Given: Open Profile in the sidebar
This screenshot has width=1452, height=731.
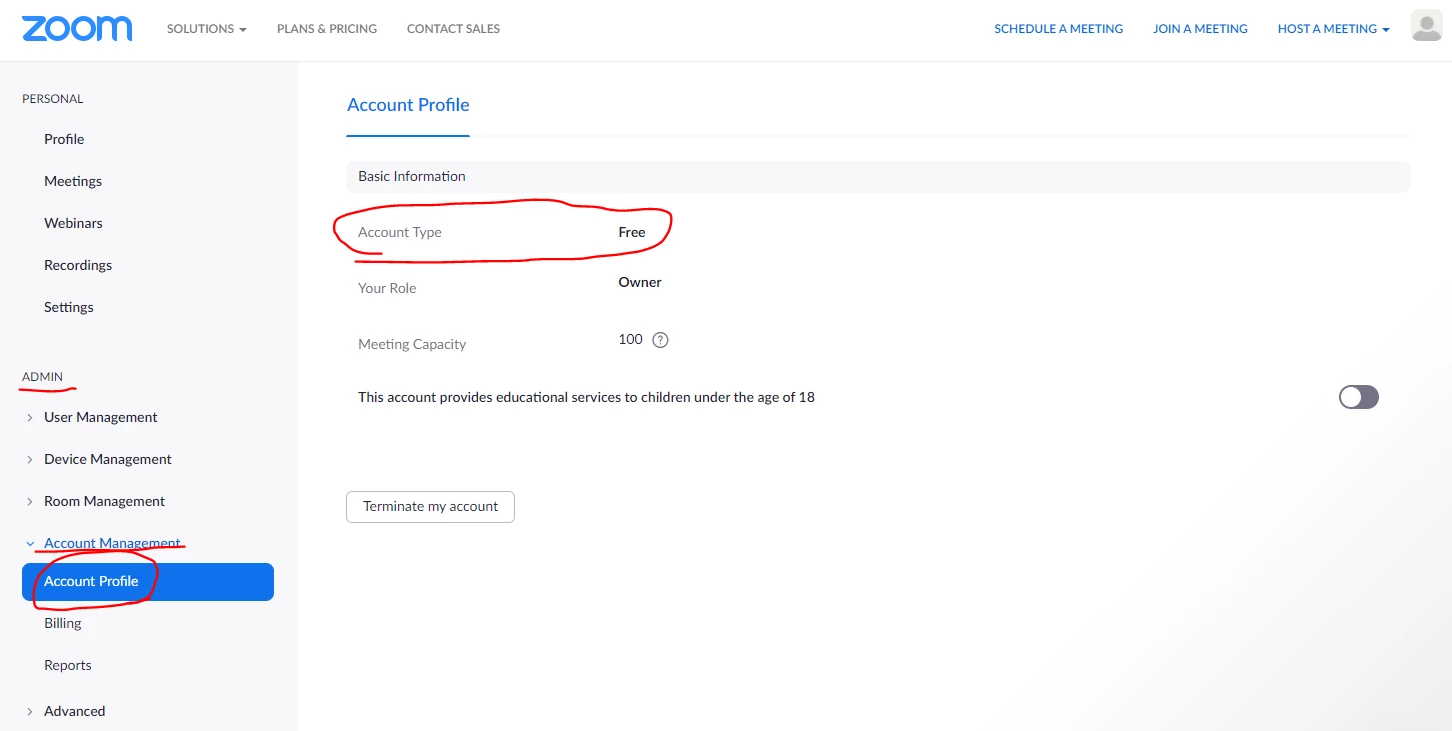Looking at the screenshot, I should [x=64, y=139].
